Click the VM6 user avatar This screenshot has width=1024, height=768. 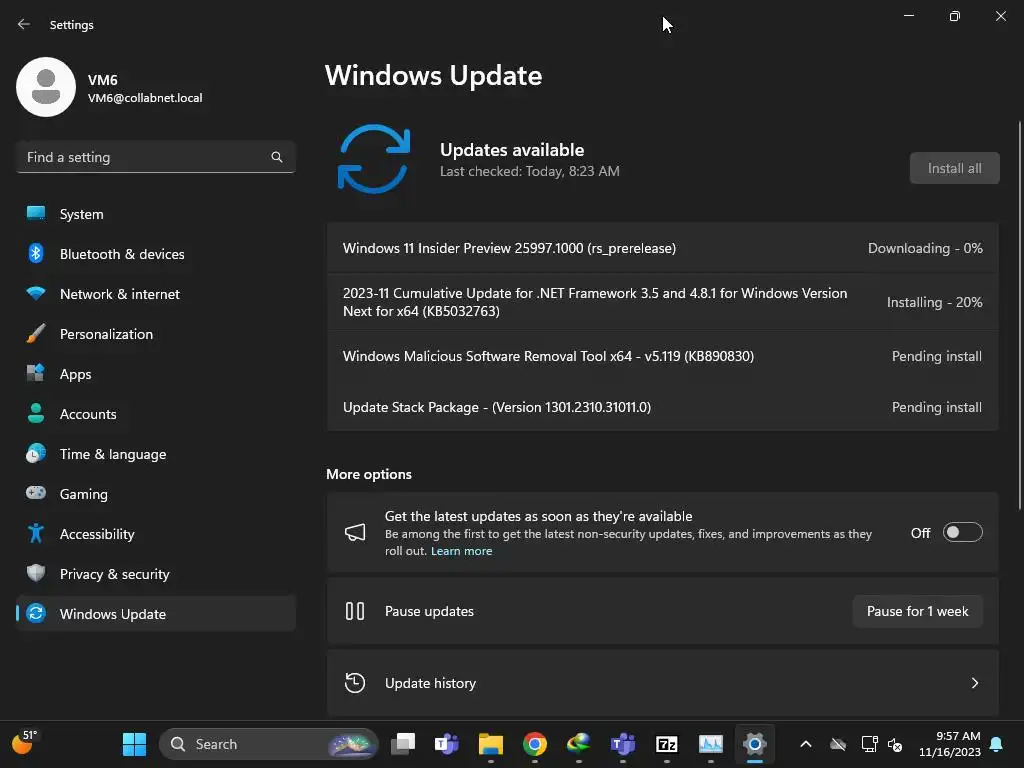click(x=46, y=87)
